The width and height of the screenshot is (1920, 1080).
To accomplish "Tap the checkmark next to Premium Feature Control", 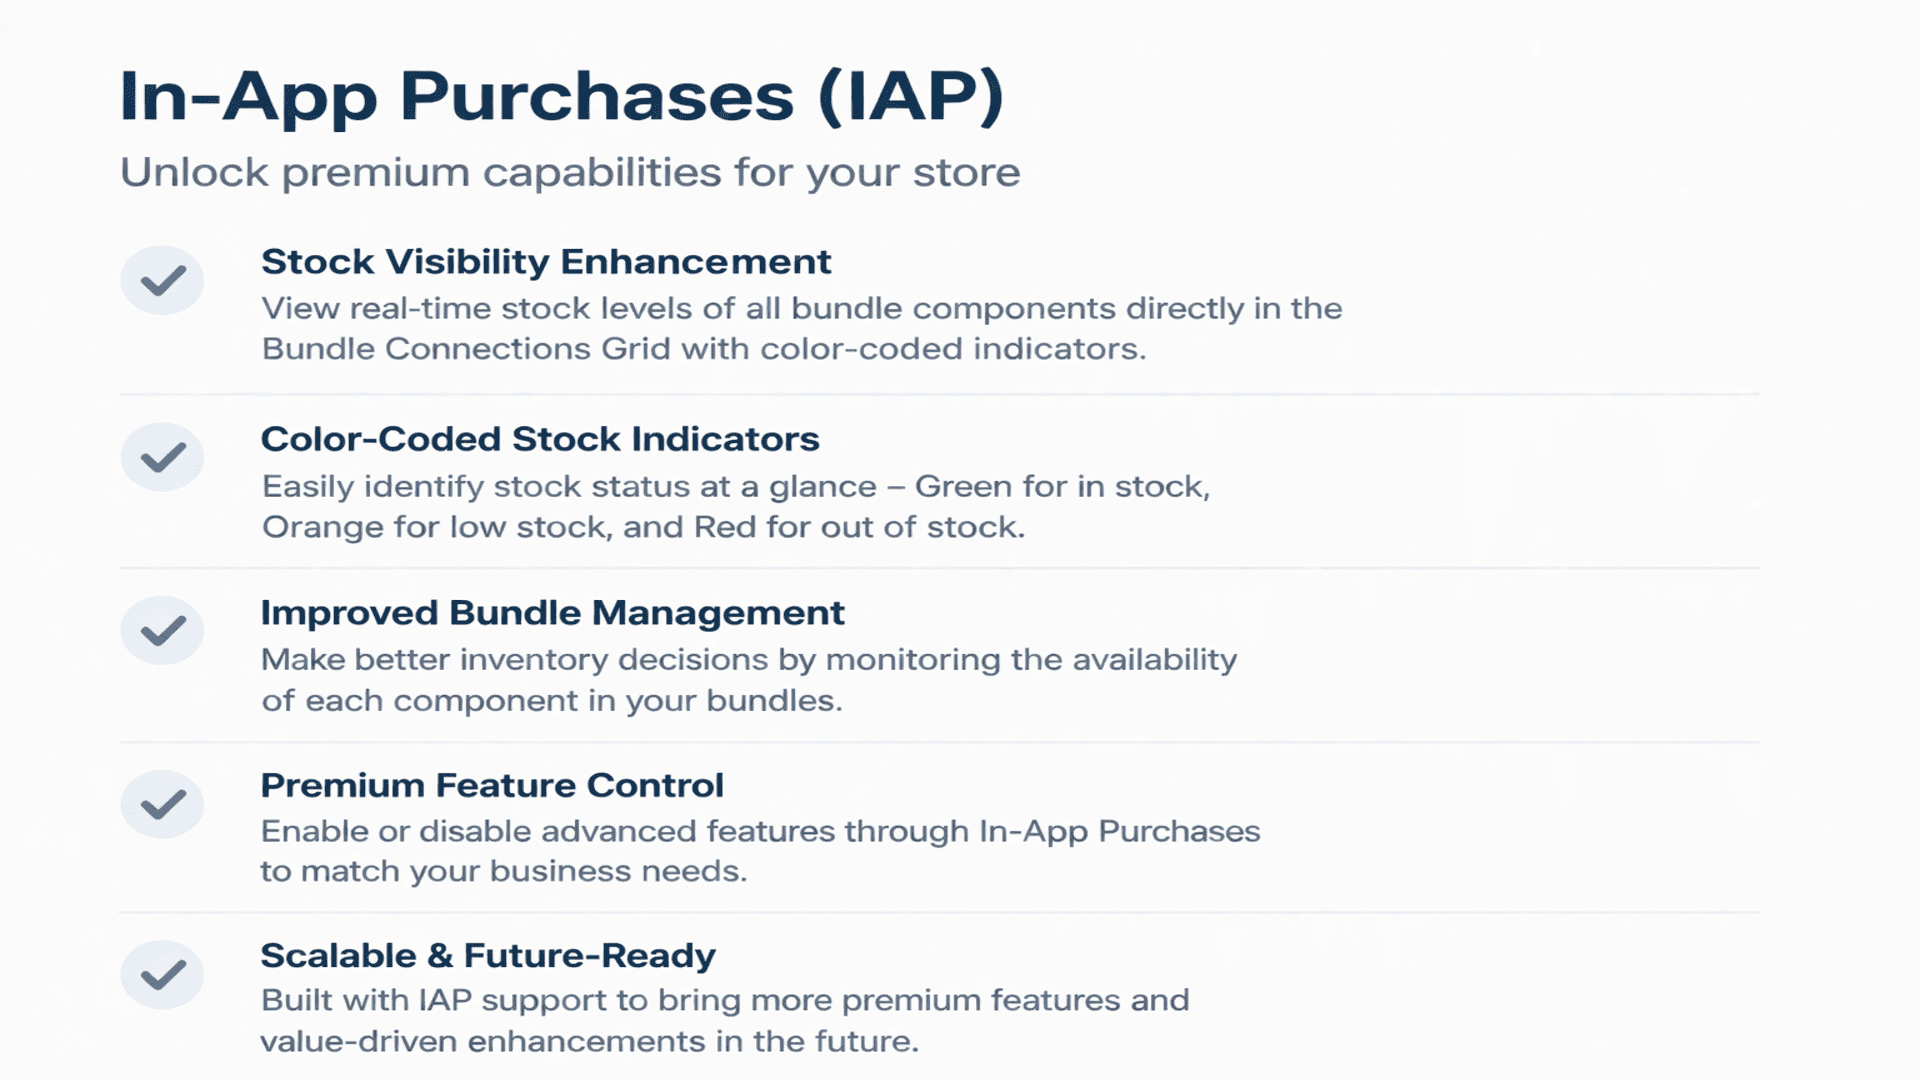I will tap(162, 804).
